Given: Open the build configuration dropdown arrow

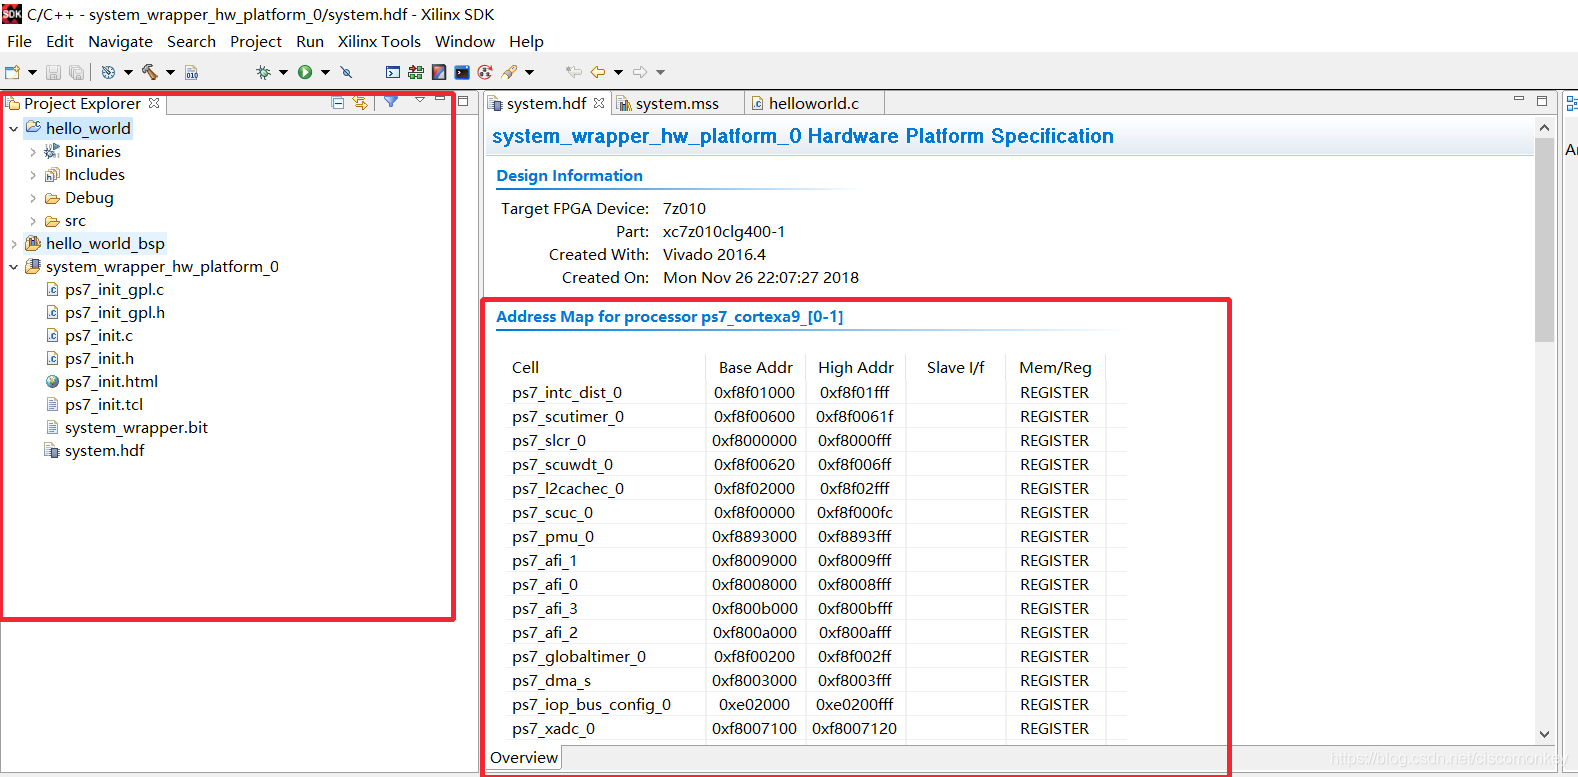Looking at the screenshot, I should tap(128, 72).
